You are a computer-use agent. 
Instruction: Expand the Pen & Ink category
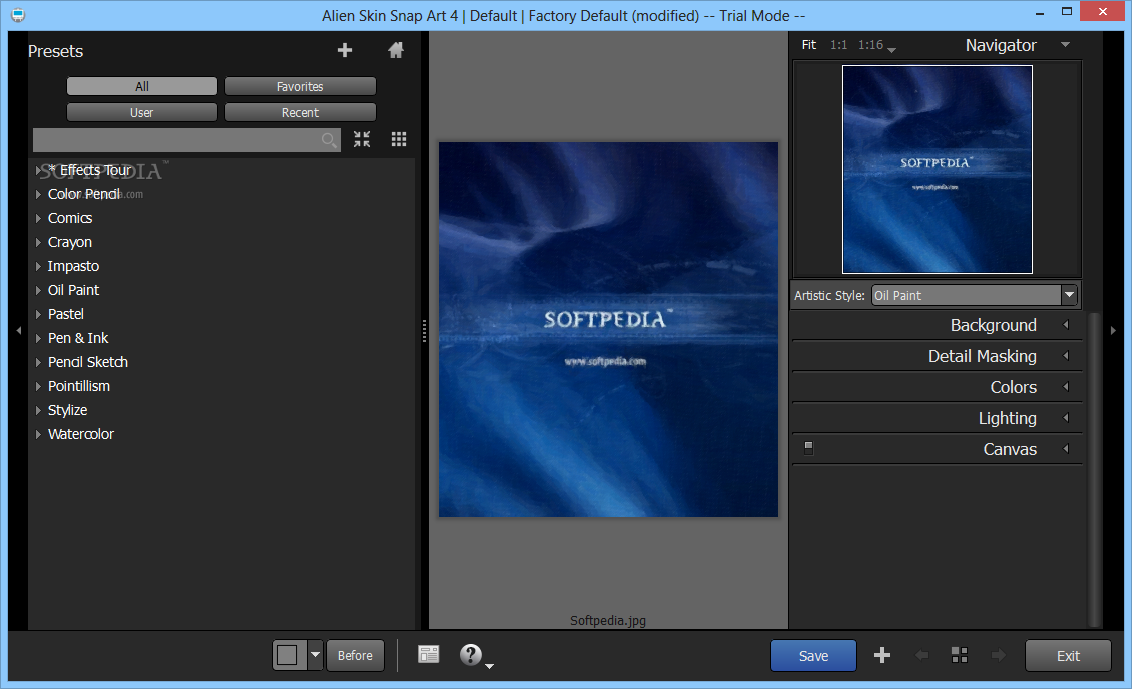coord(38,338)
